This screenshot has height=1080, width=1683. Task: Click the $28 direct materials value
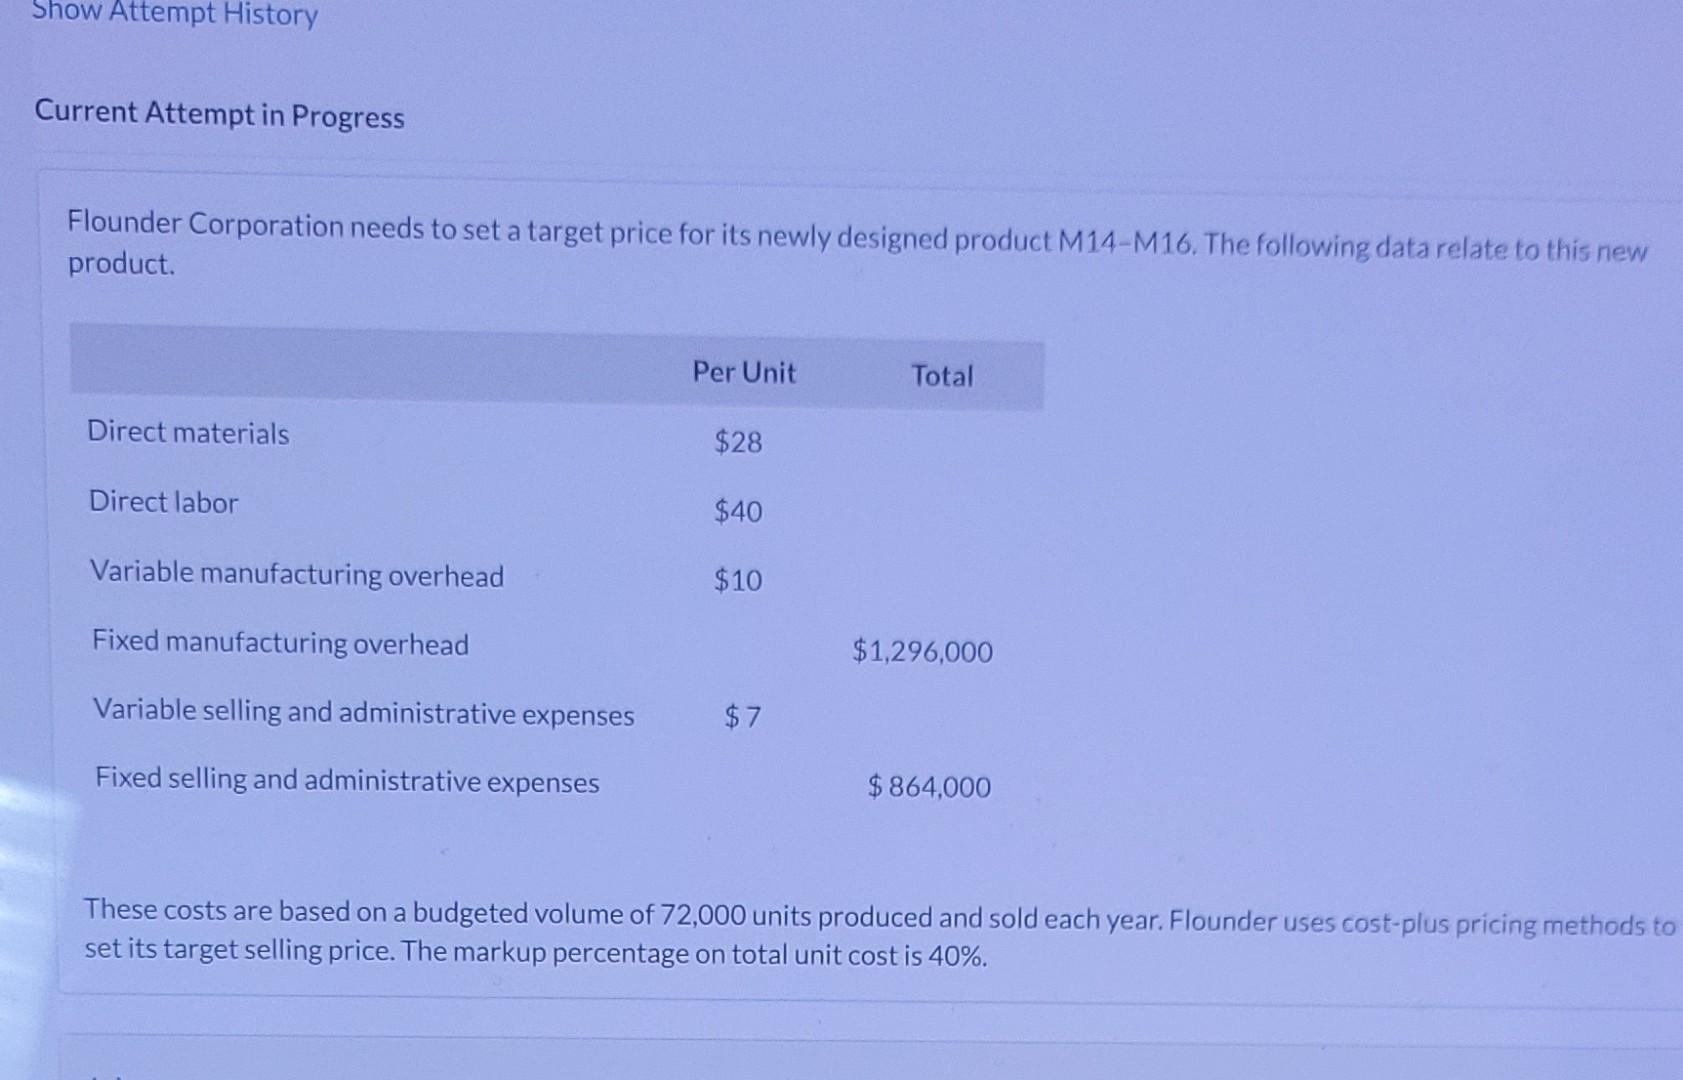pyautogui.click(x=738, y=441)
